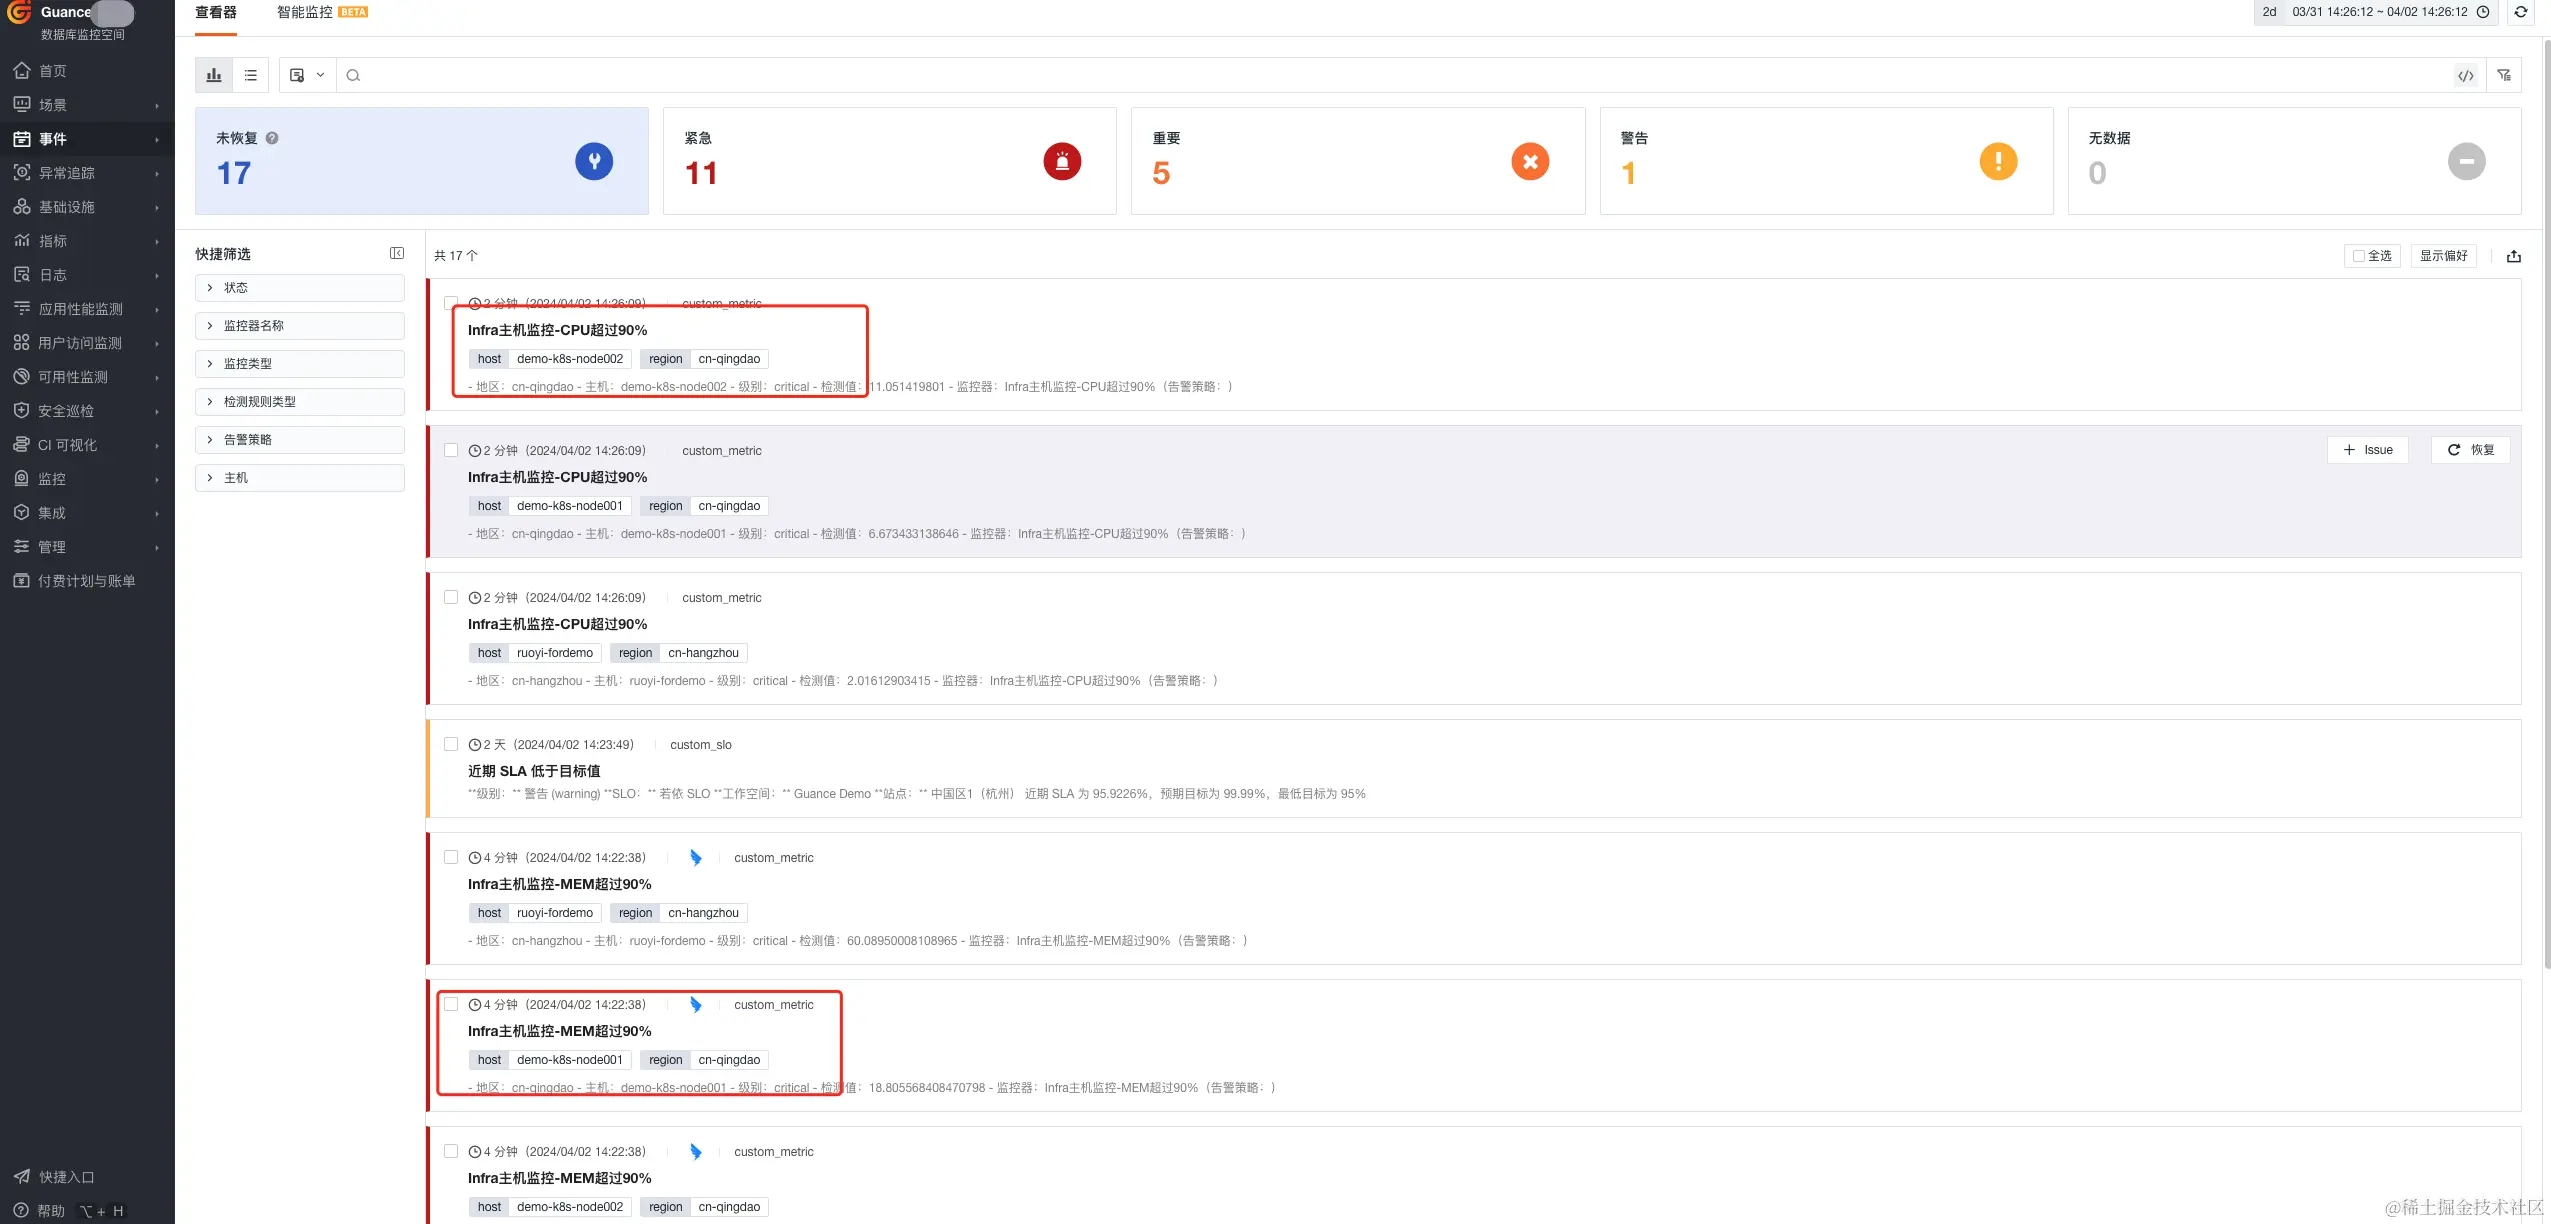Switch to list view icon
This screenshot has width=2551, height=1224.
click(x=250, y=75)
